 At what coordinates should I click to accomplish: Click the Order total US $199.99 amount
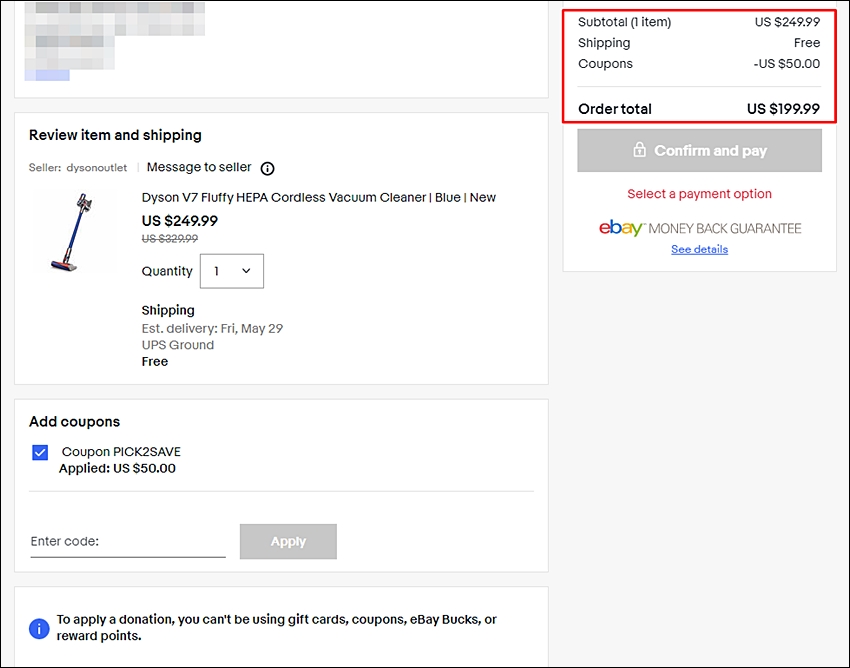[783, 109]
